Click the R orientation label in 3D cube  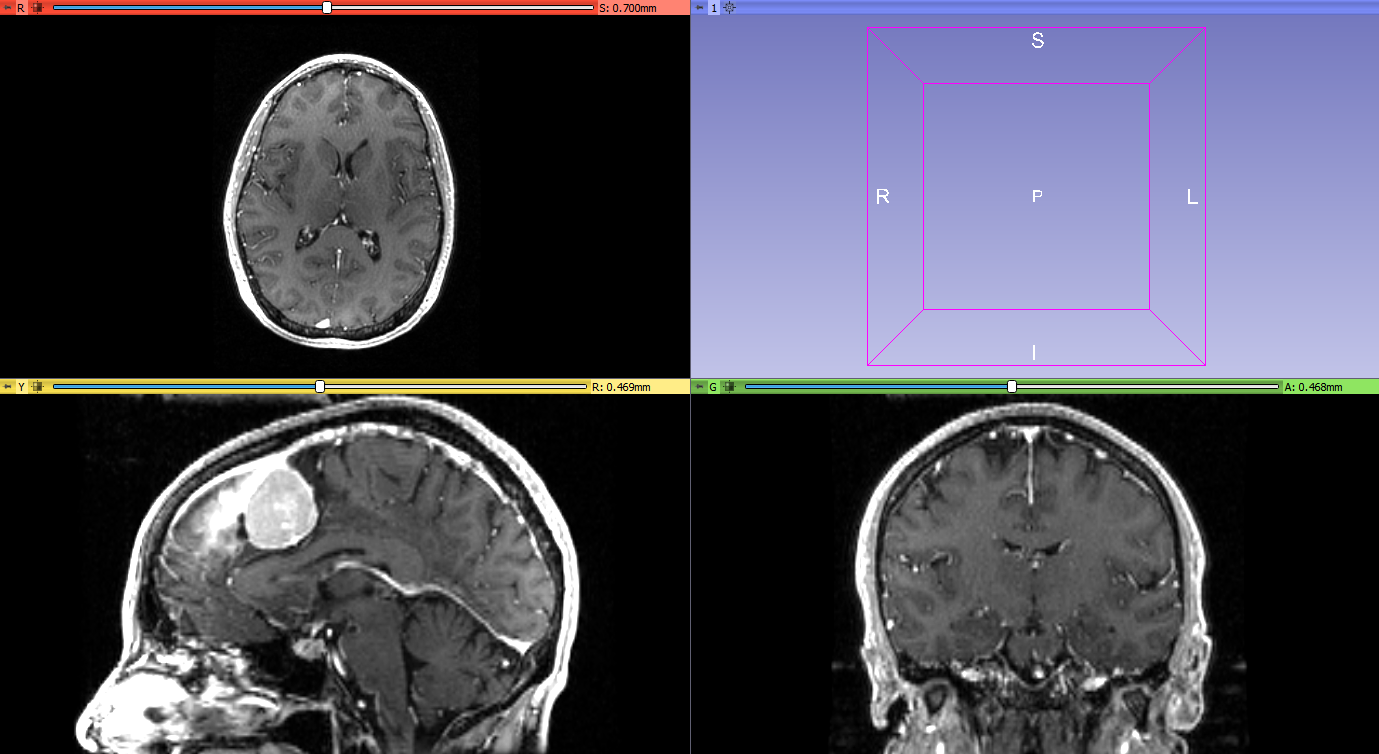pos(882,198)
